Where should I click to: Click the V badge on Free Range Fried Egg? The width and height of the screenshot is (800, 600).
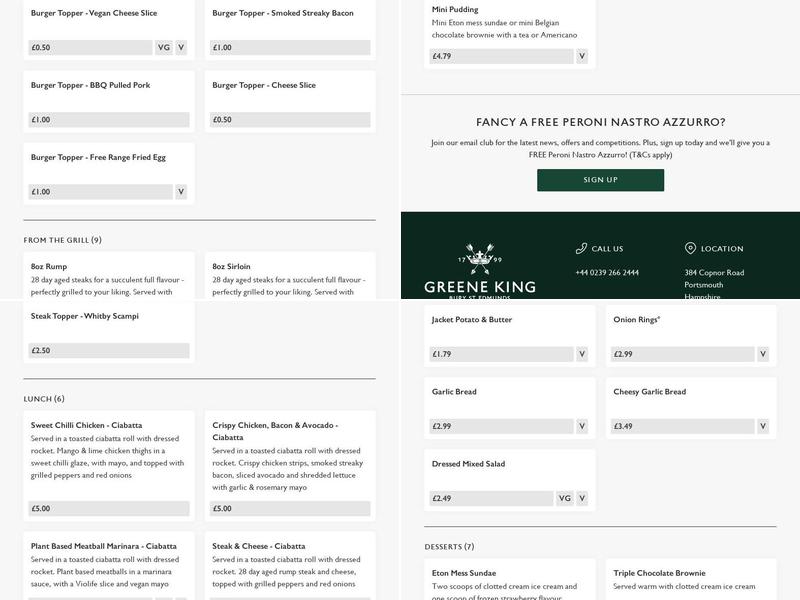tap(181, 191)
